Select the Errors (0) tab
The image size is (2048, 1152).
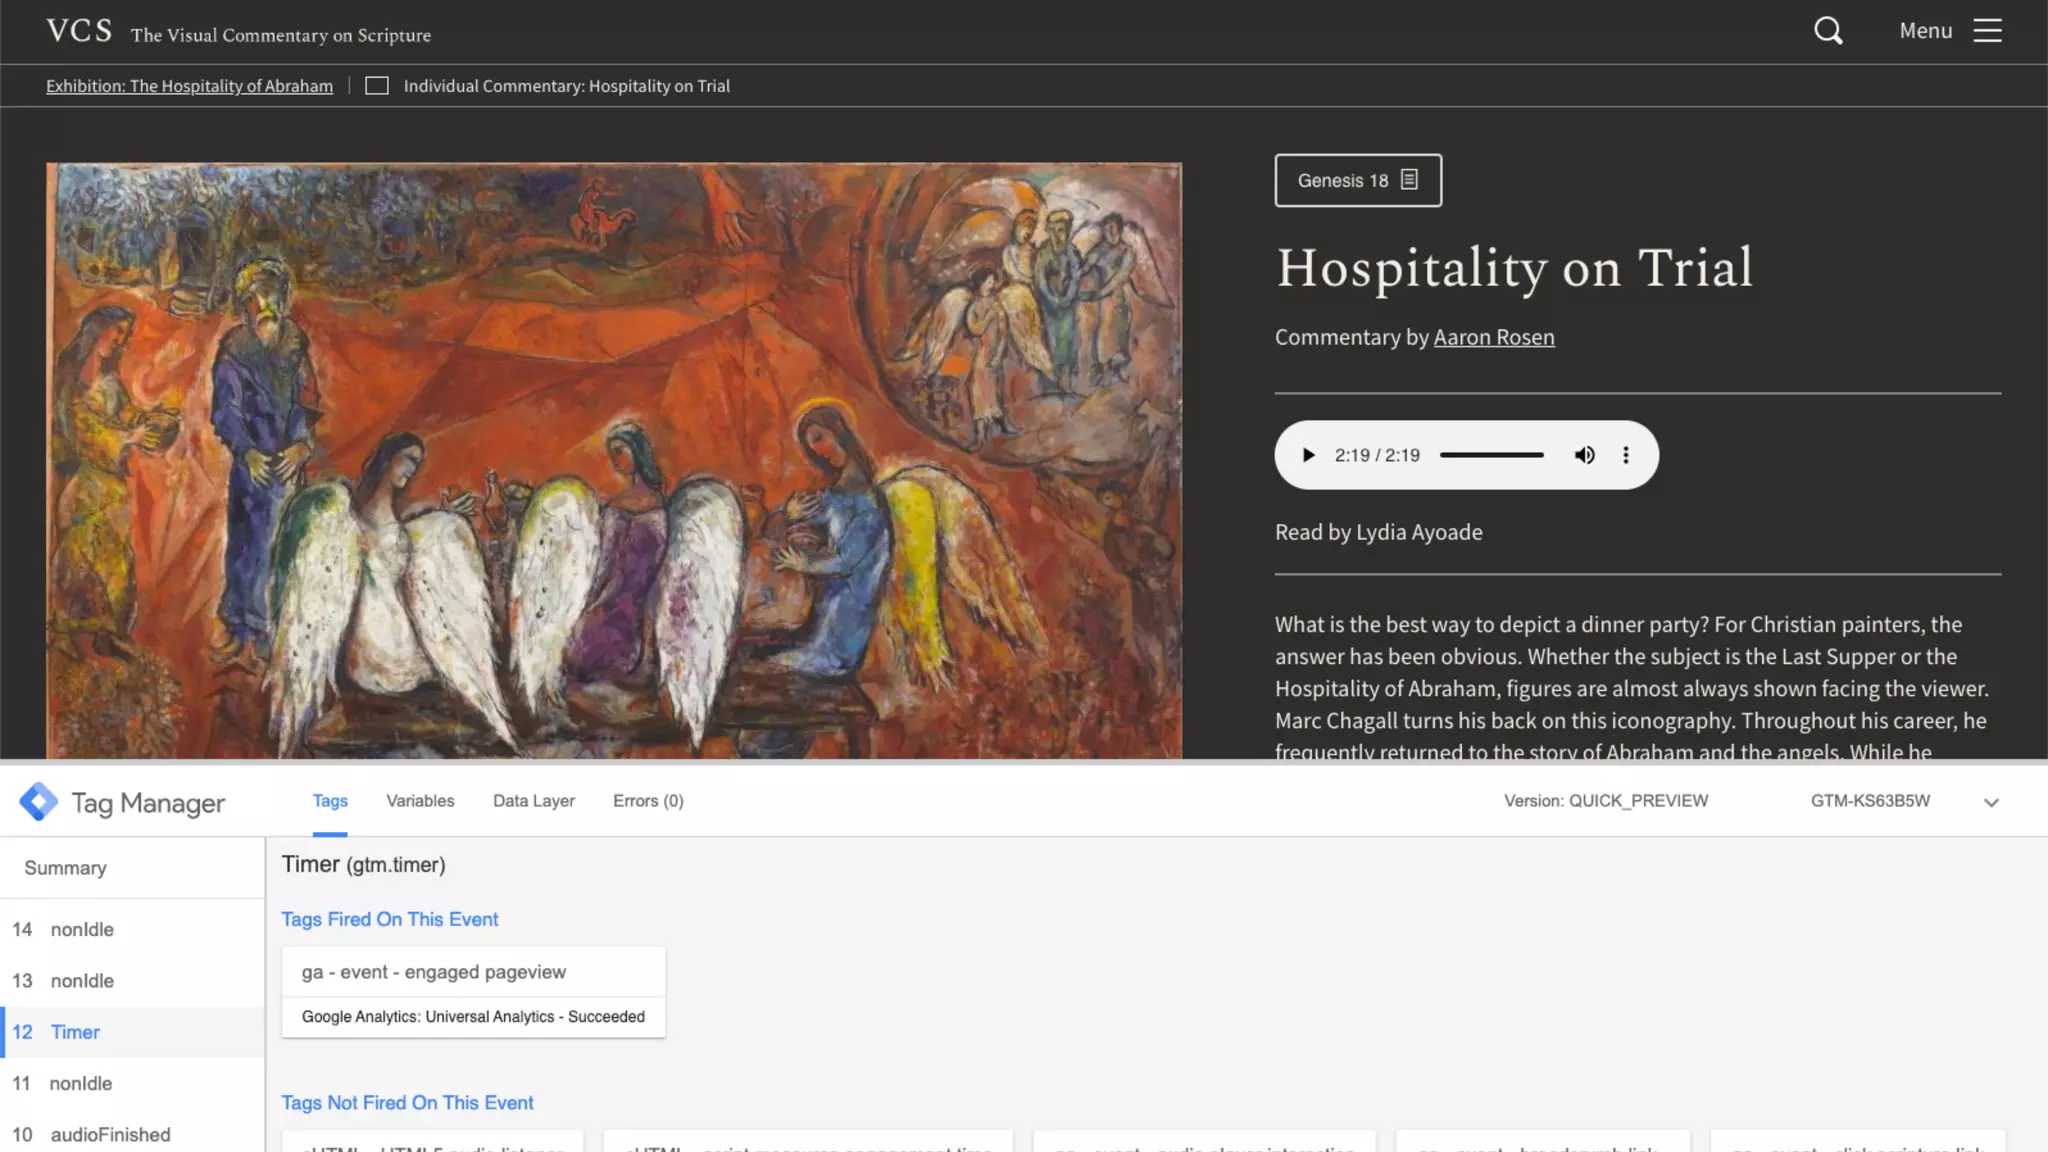point(648,801)
